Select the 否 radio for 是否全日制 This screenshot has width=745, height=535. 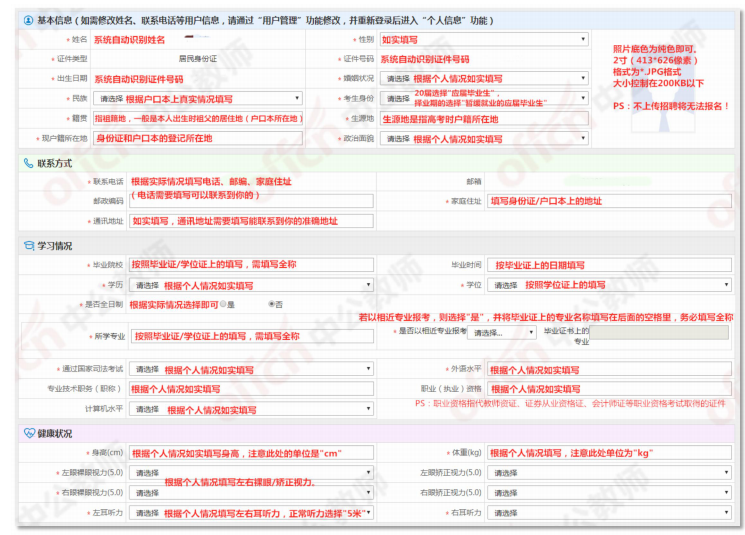[272, 304]
